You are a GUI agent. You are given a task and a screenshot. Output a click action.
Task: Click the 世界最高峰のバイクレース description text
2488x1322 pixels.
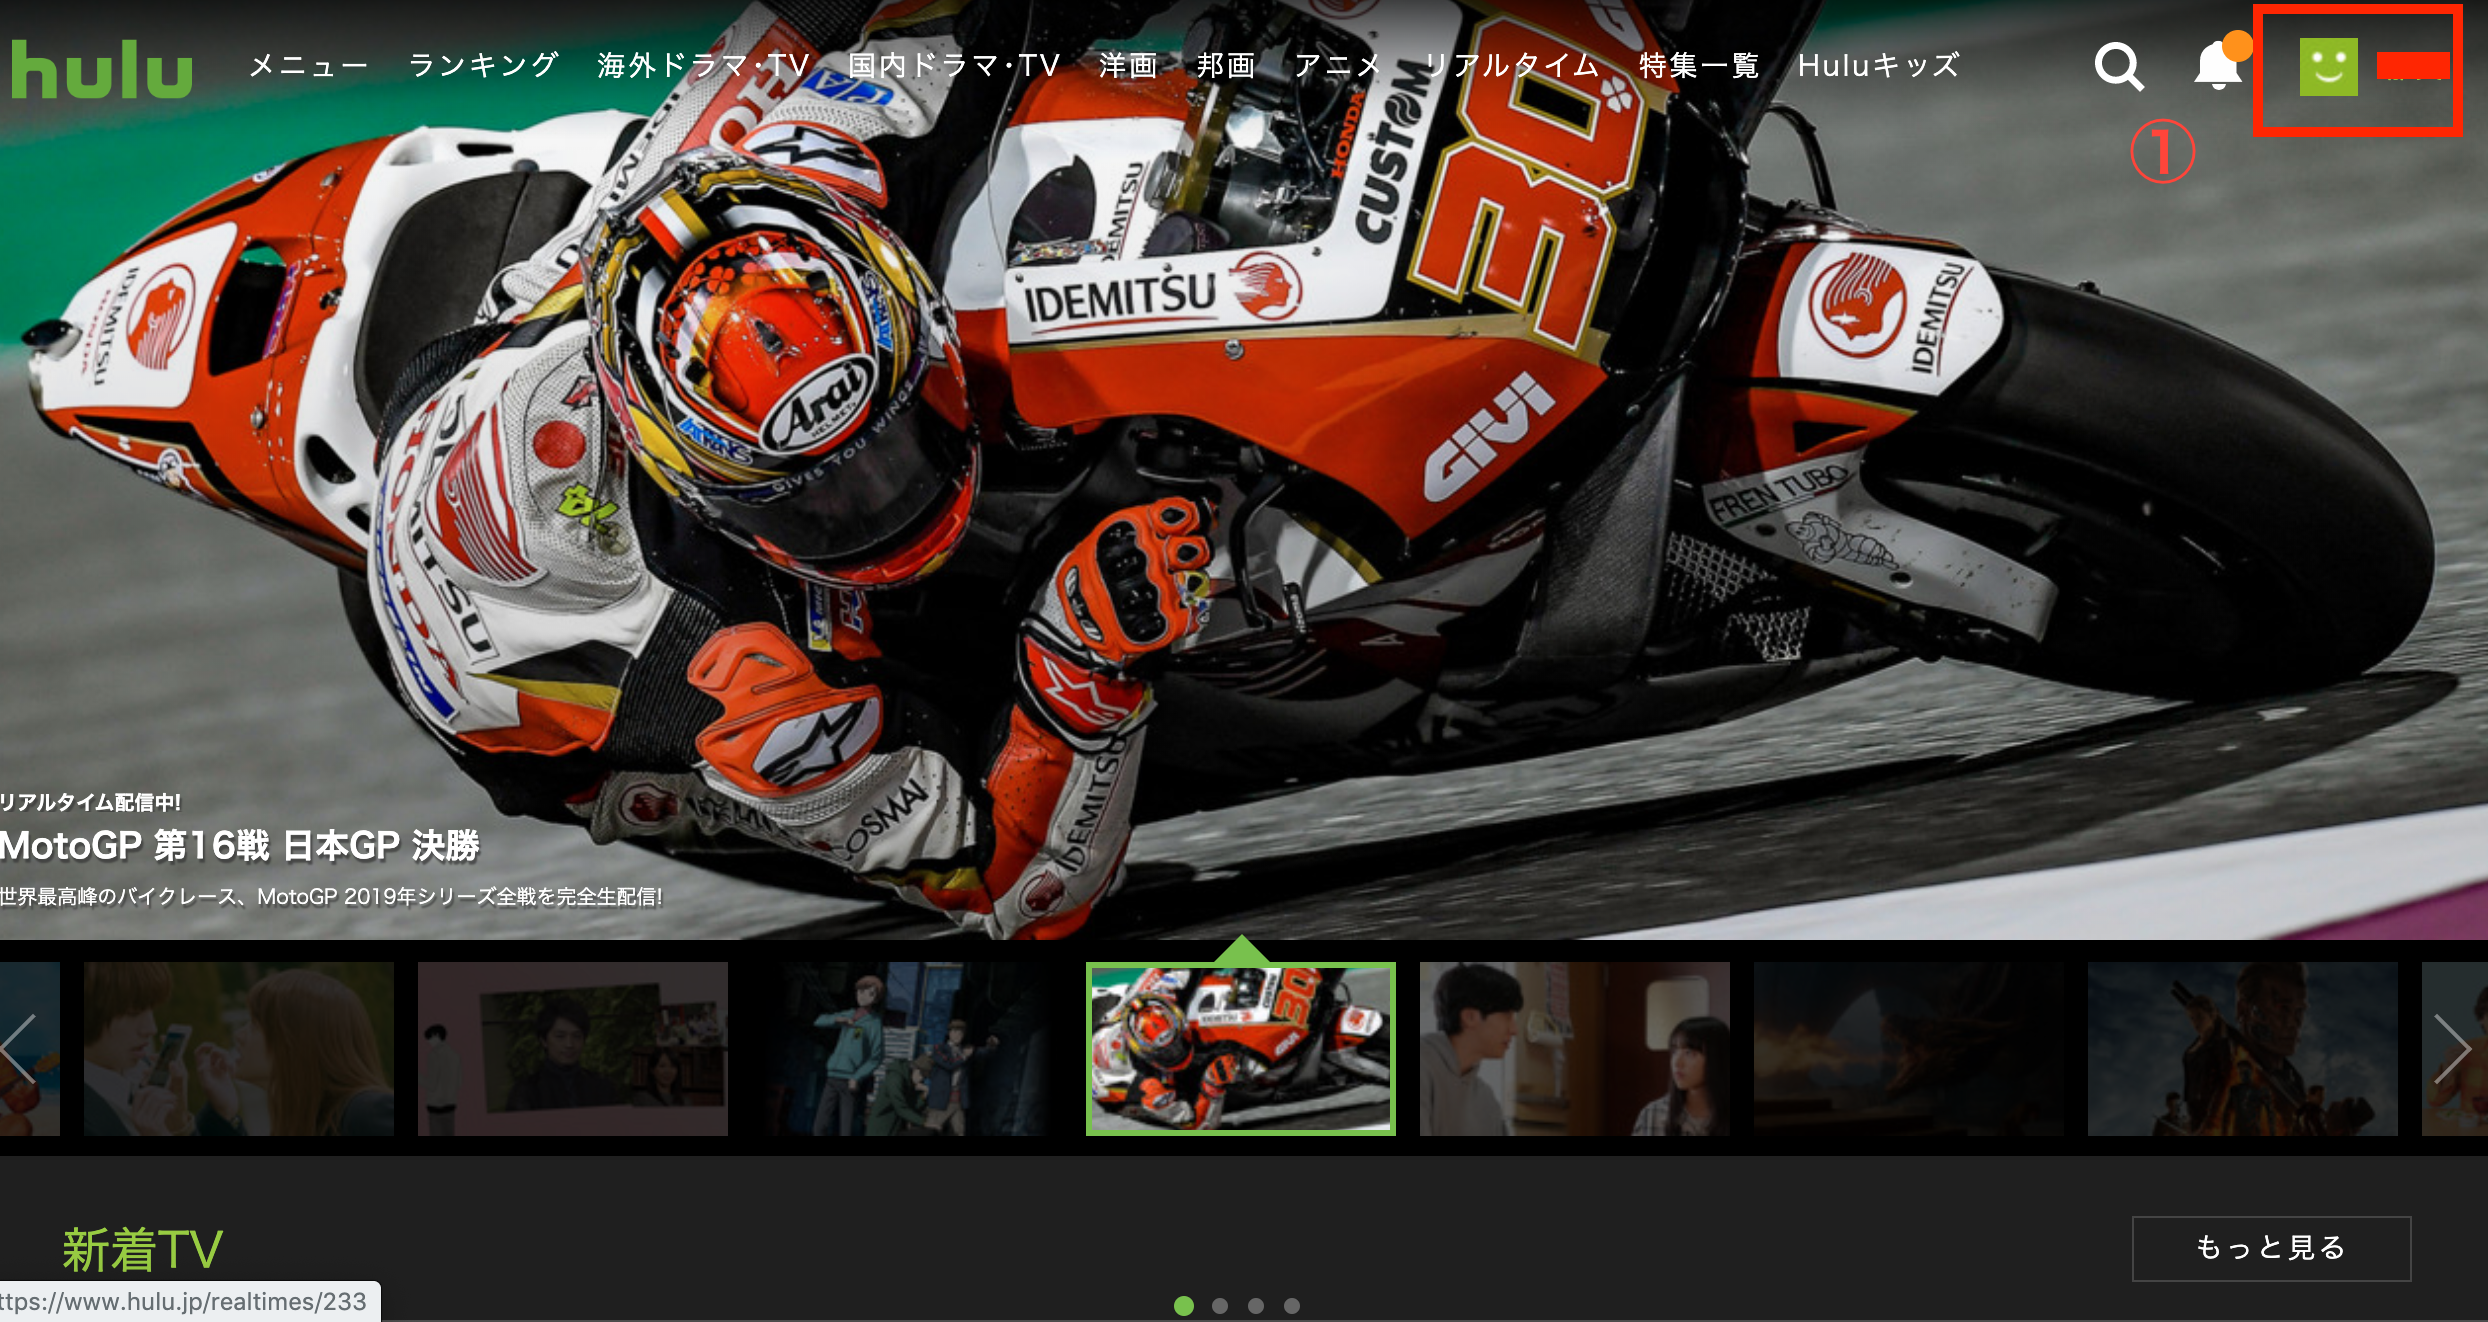(x=331, y=897)
